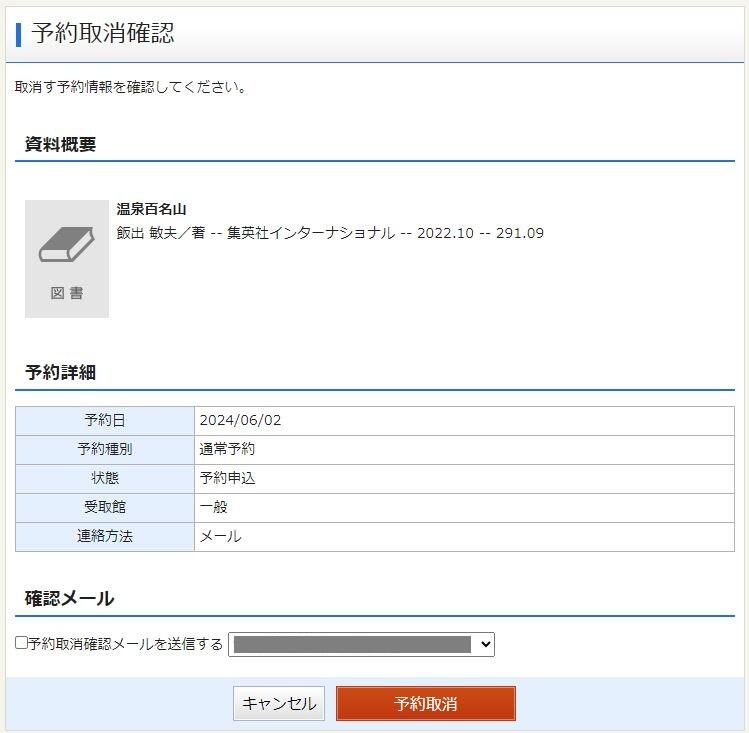Click the 予約取消確認メールを送信する label text
The width and height of the screenshot is (749, 733).
coord(126,644)
